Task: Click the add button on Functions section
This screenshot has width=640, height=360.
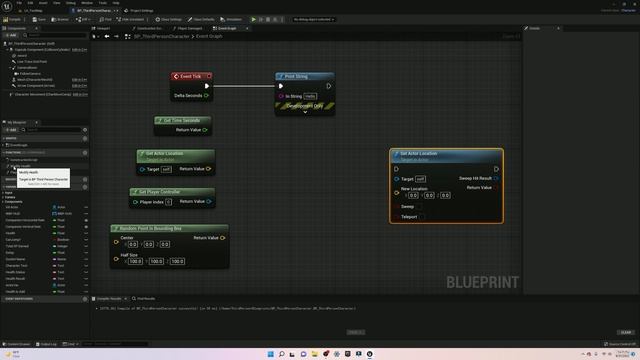Action: (85, 153)
